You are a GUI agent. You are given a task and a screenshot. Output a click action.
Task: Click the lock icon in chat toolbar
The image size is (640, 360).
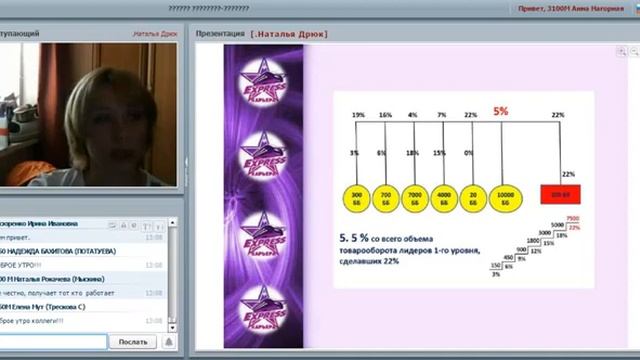point(123,225)
